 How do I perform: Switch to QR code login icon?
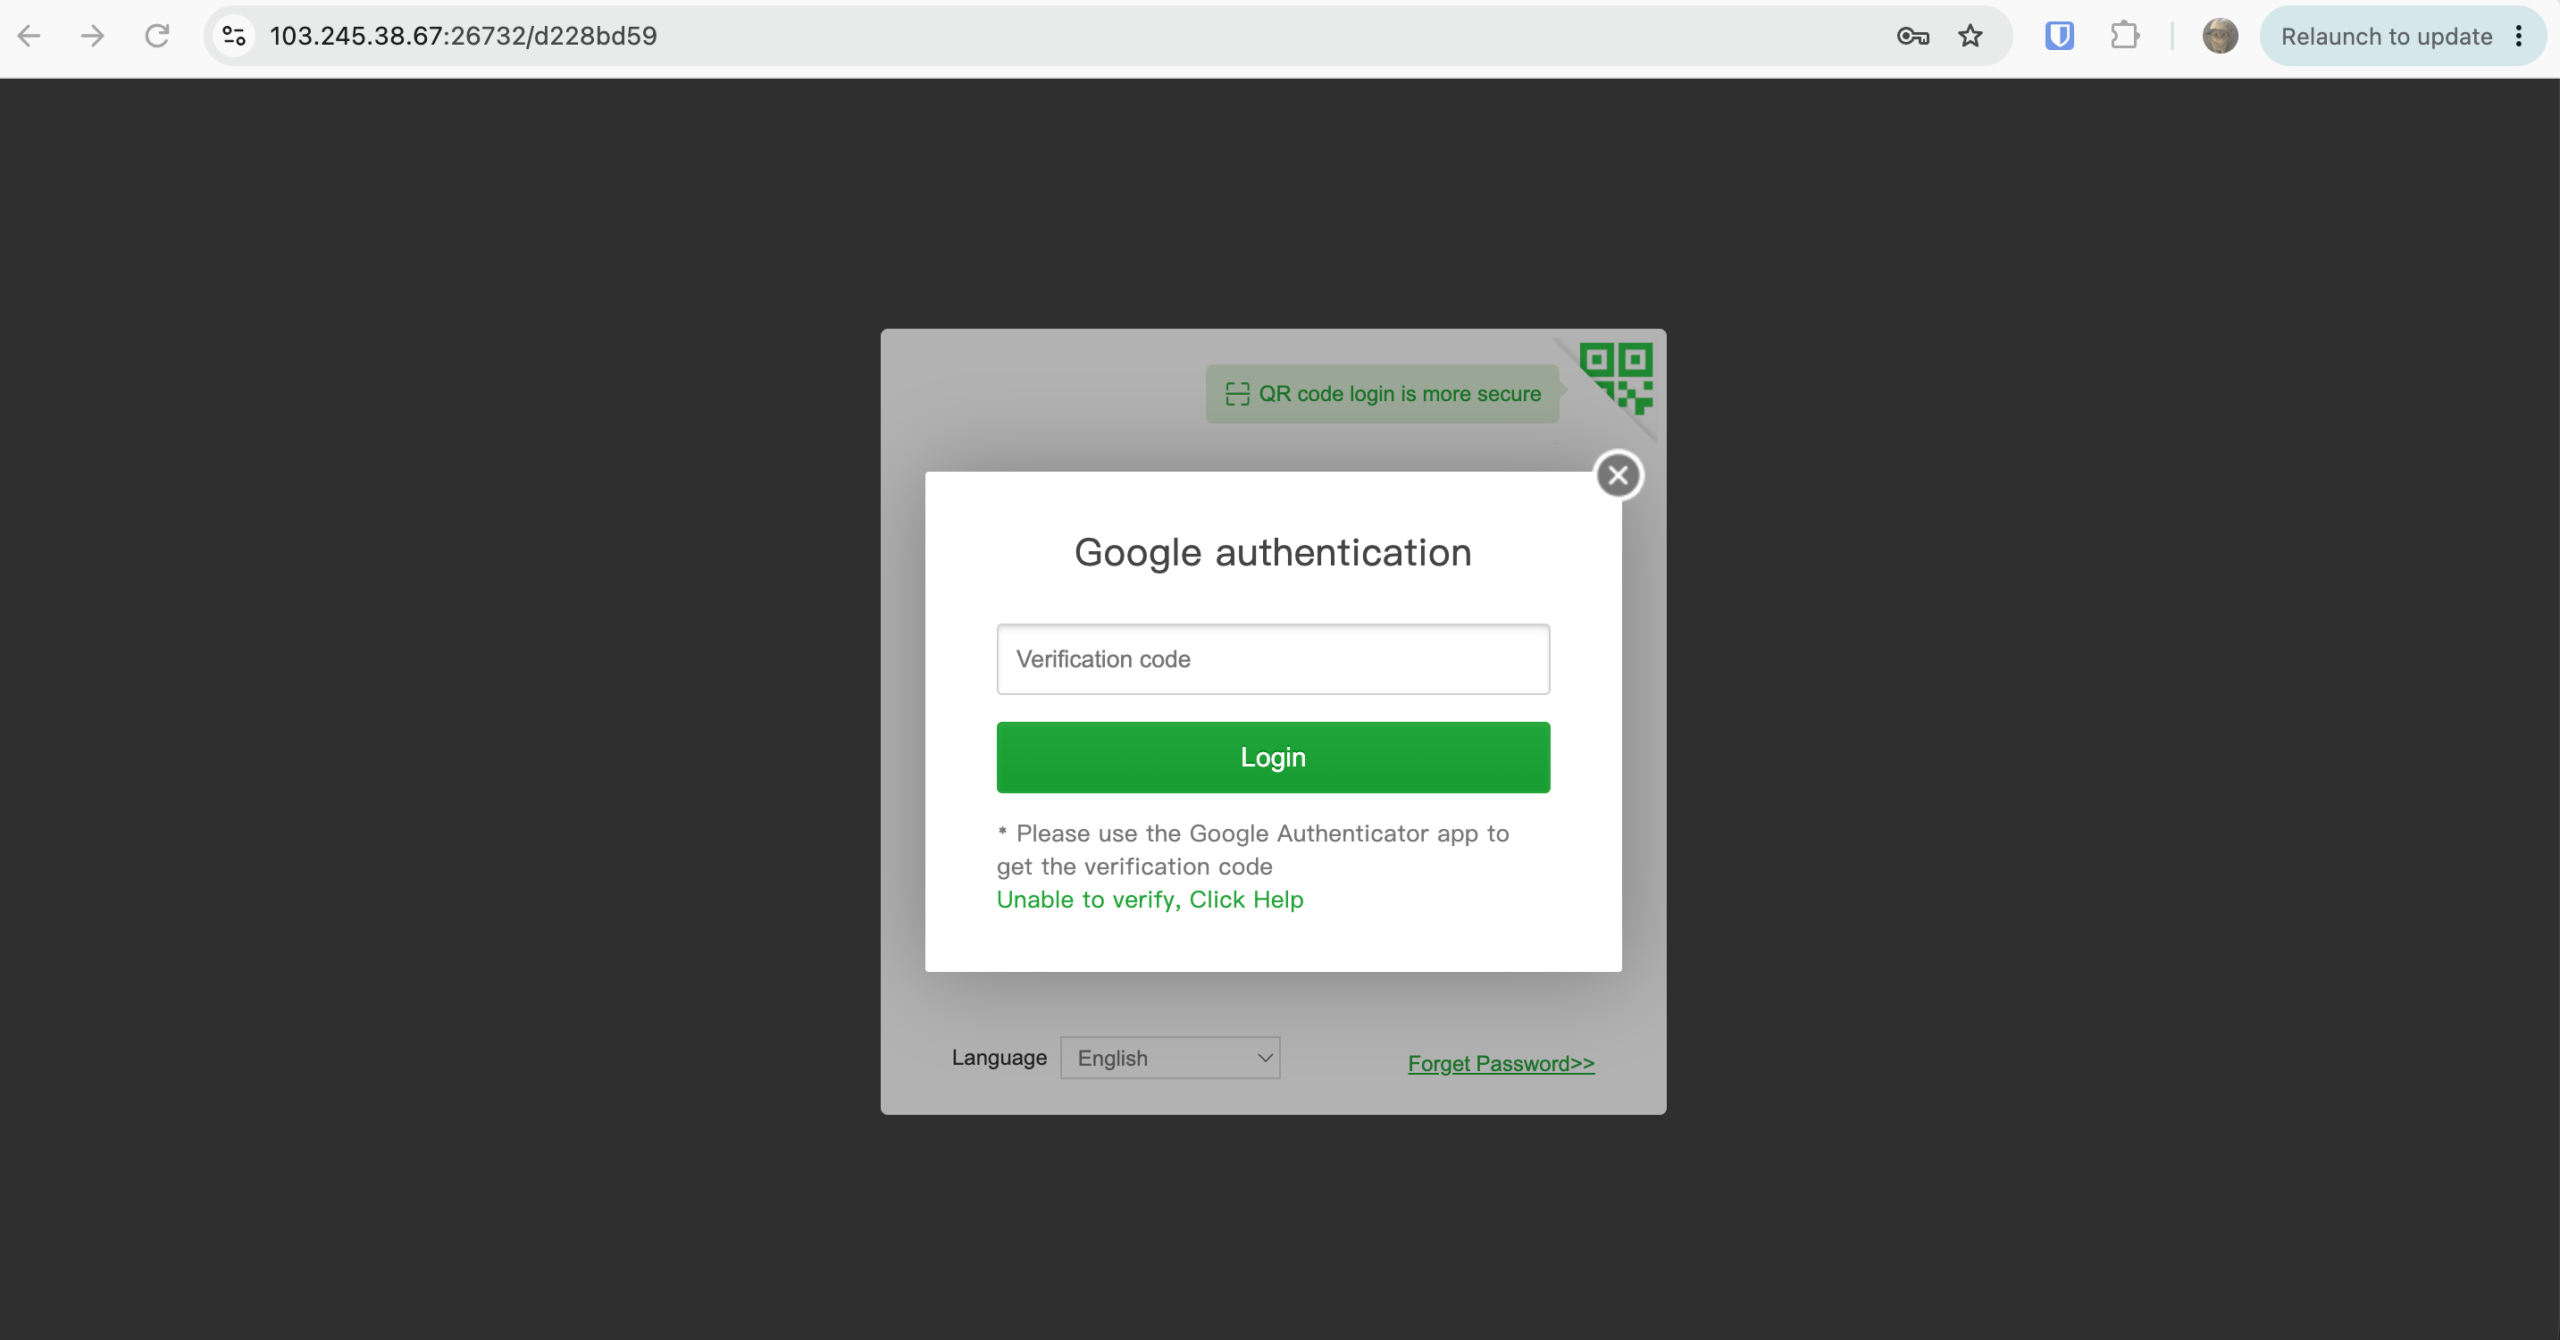1618,378
